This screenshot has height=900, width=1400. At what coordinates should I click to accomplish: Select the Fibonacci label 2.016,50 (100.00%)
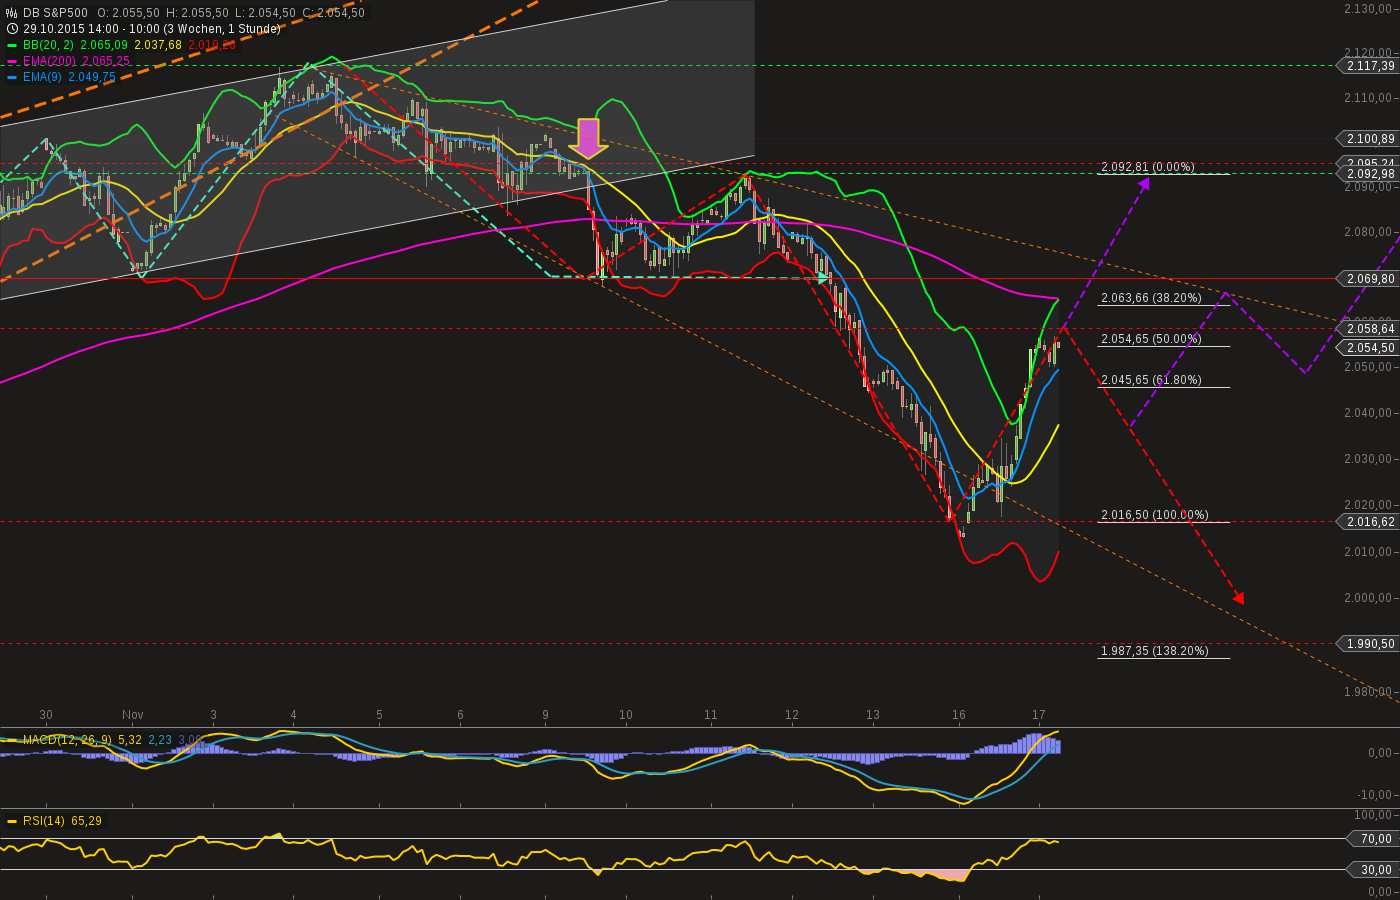[1155, 515]
